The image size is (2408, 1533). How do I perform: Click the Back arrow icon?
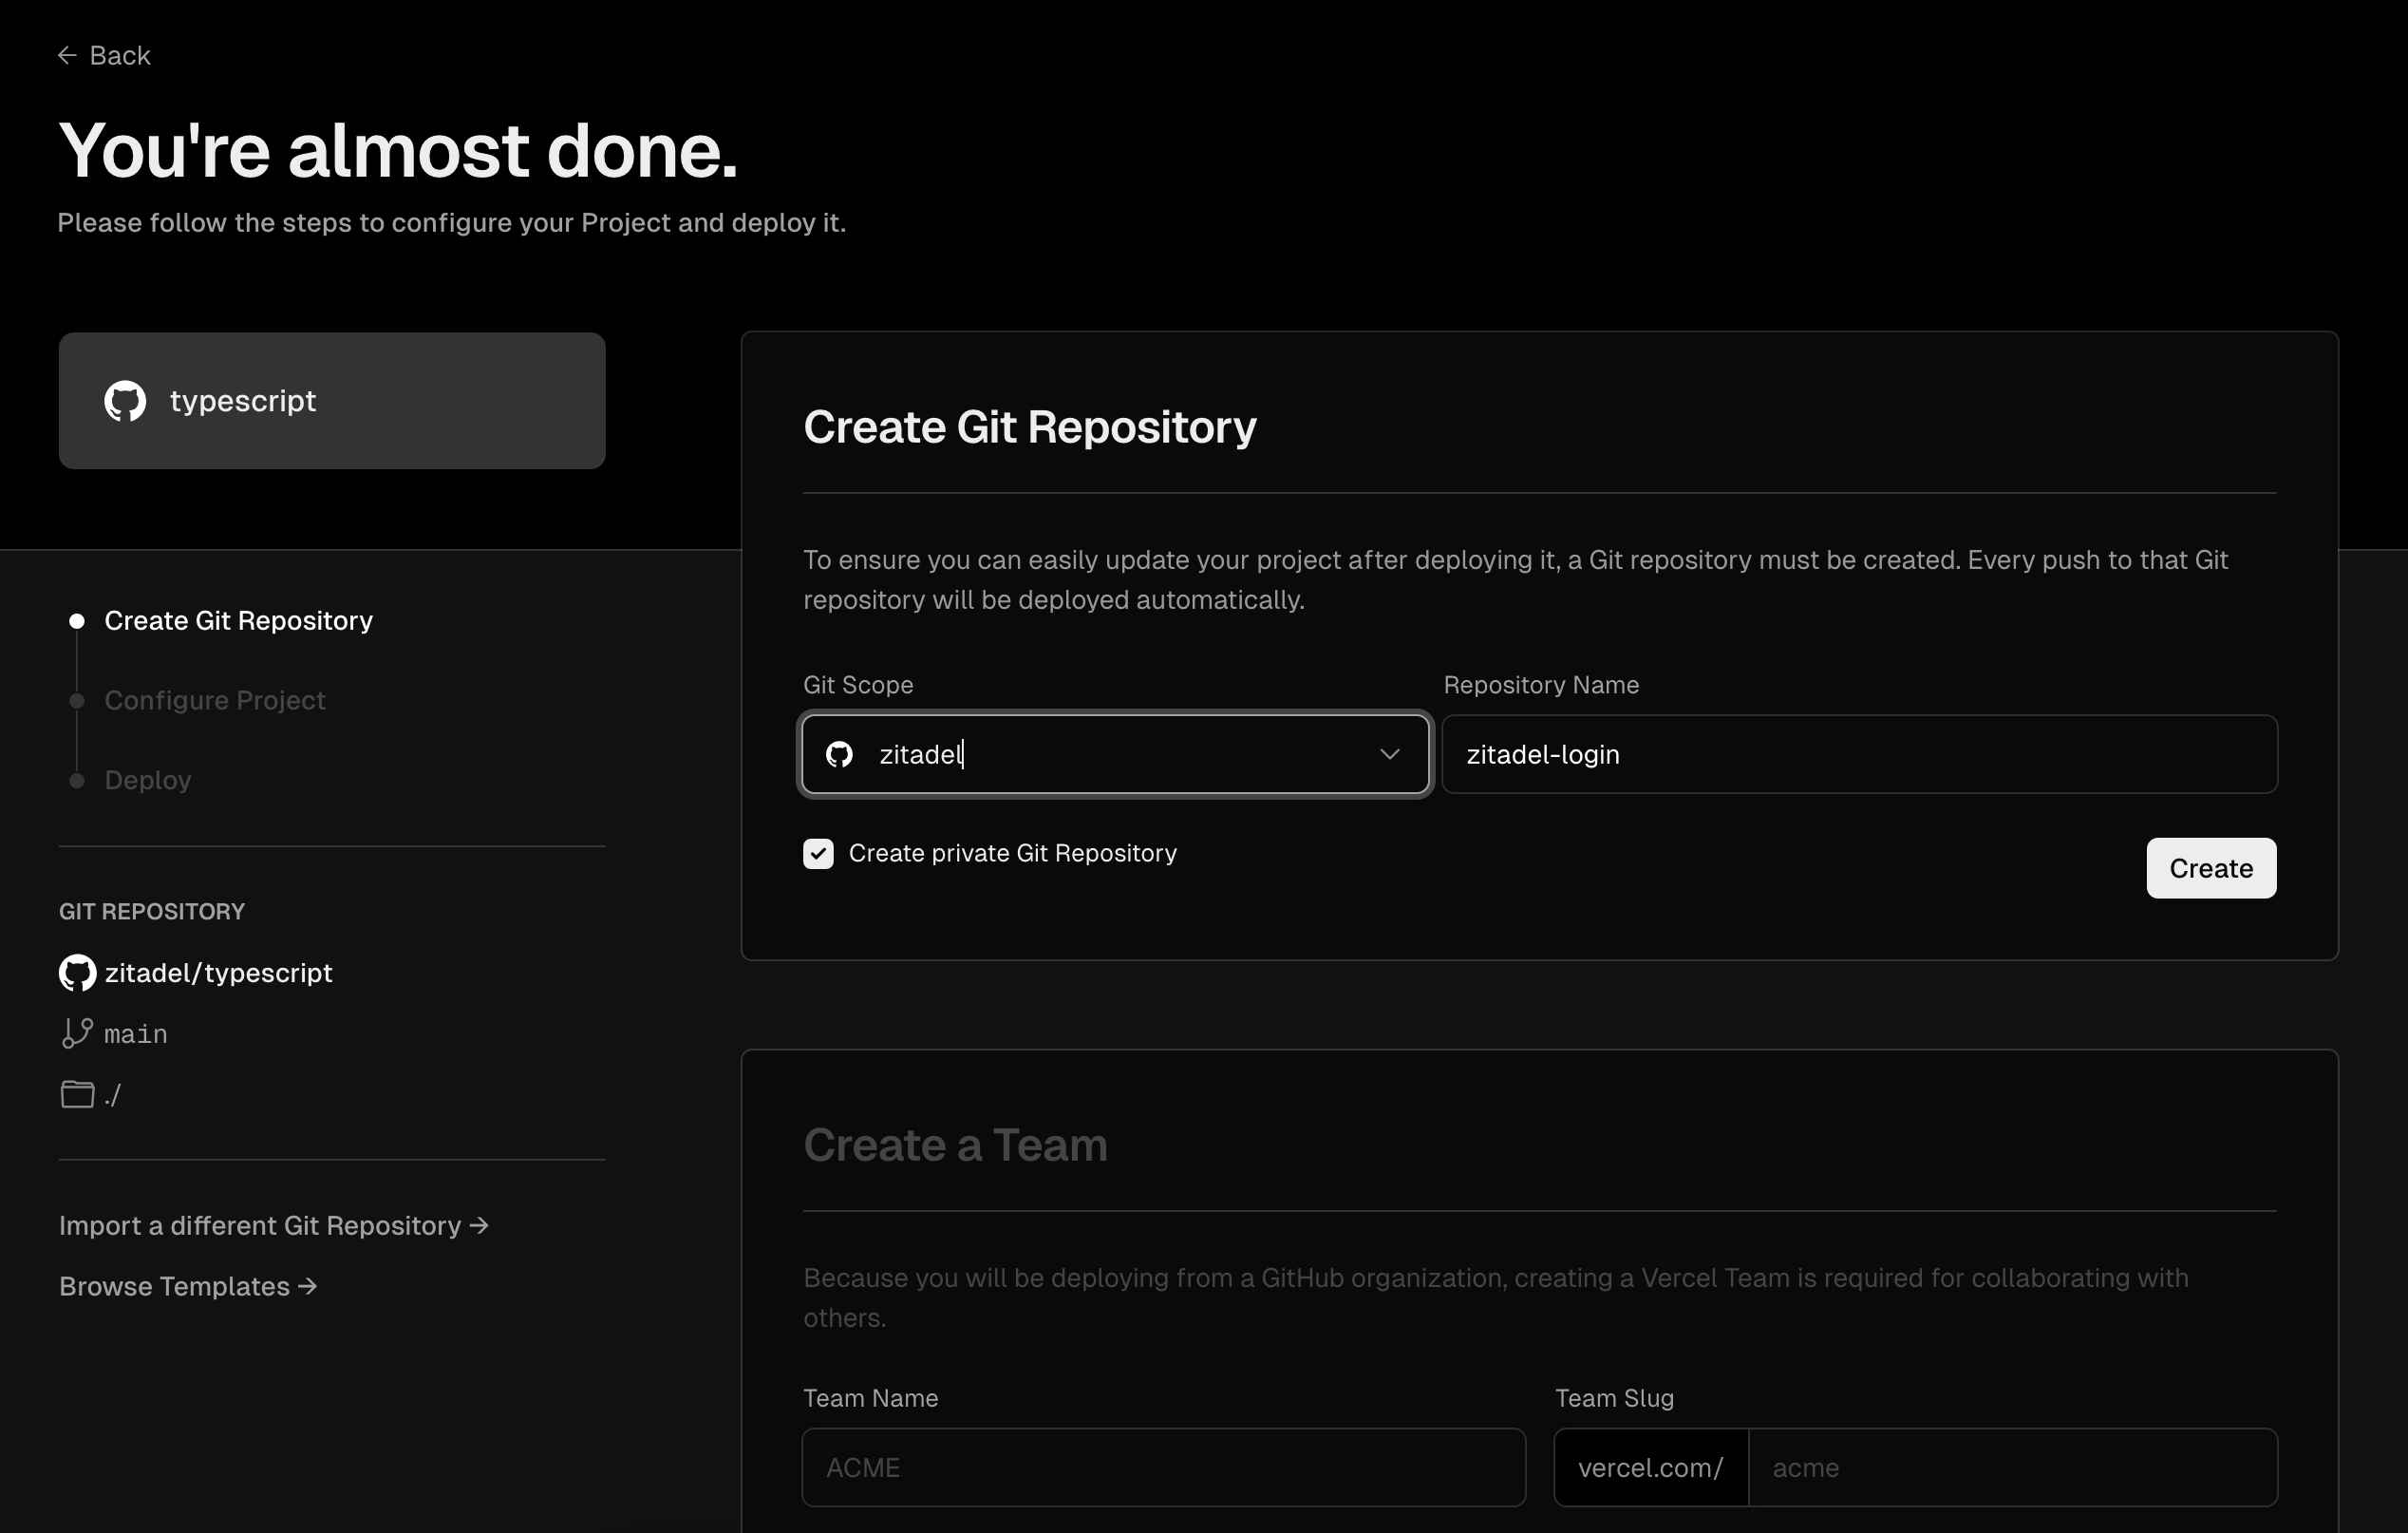(x=67, y=56)
